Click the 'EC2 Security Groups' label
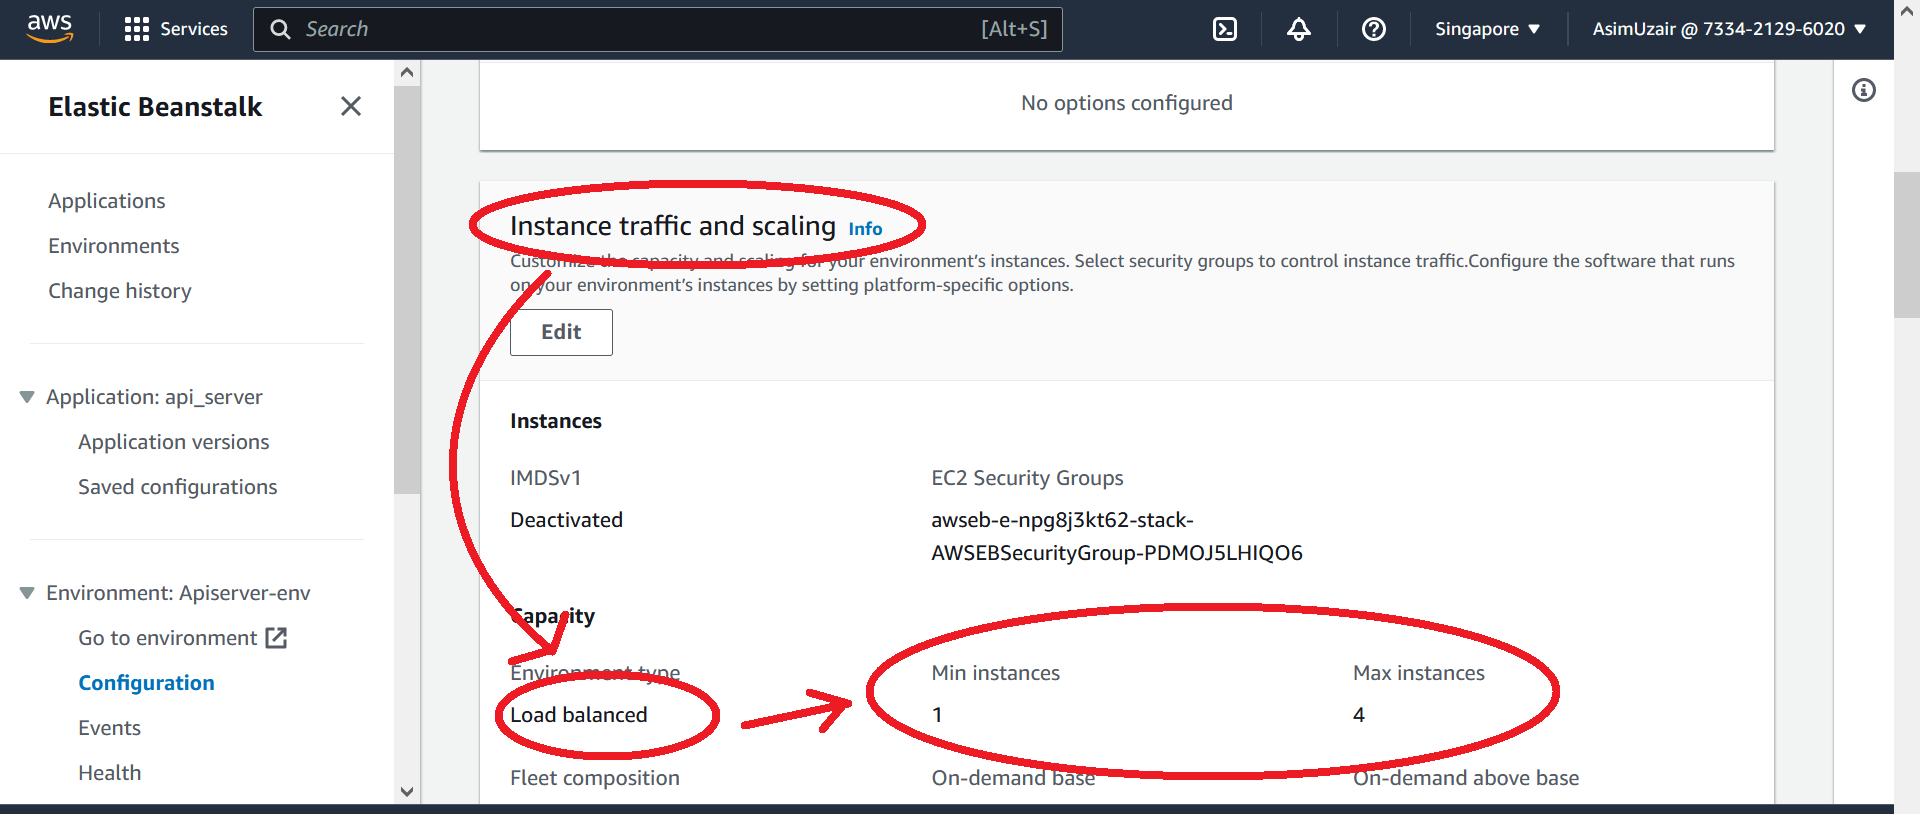 [1027, 478]
